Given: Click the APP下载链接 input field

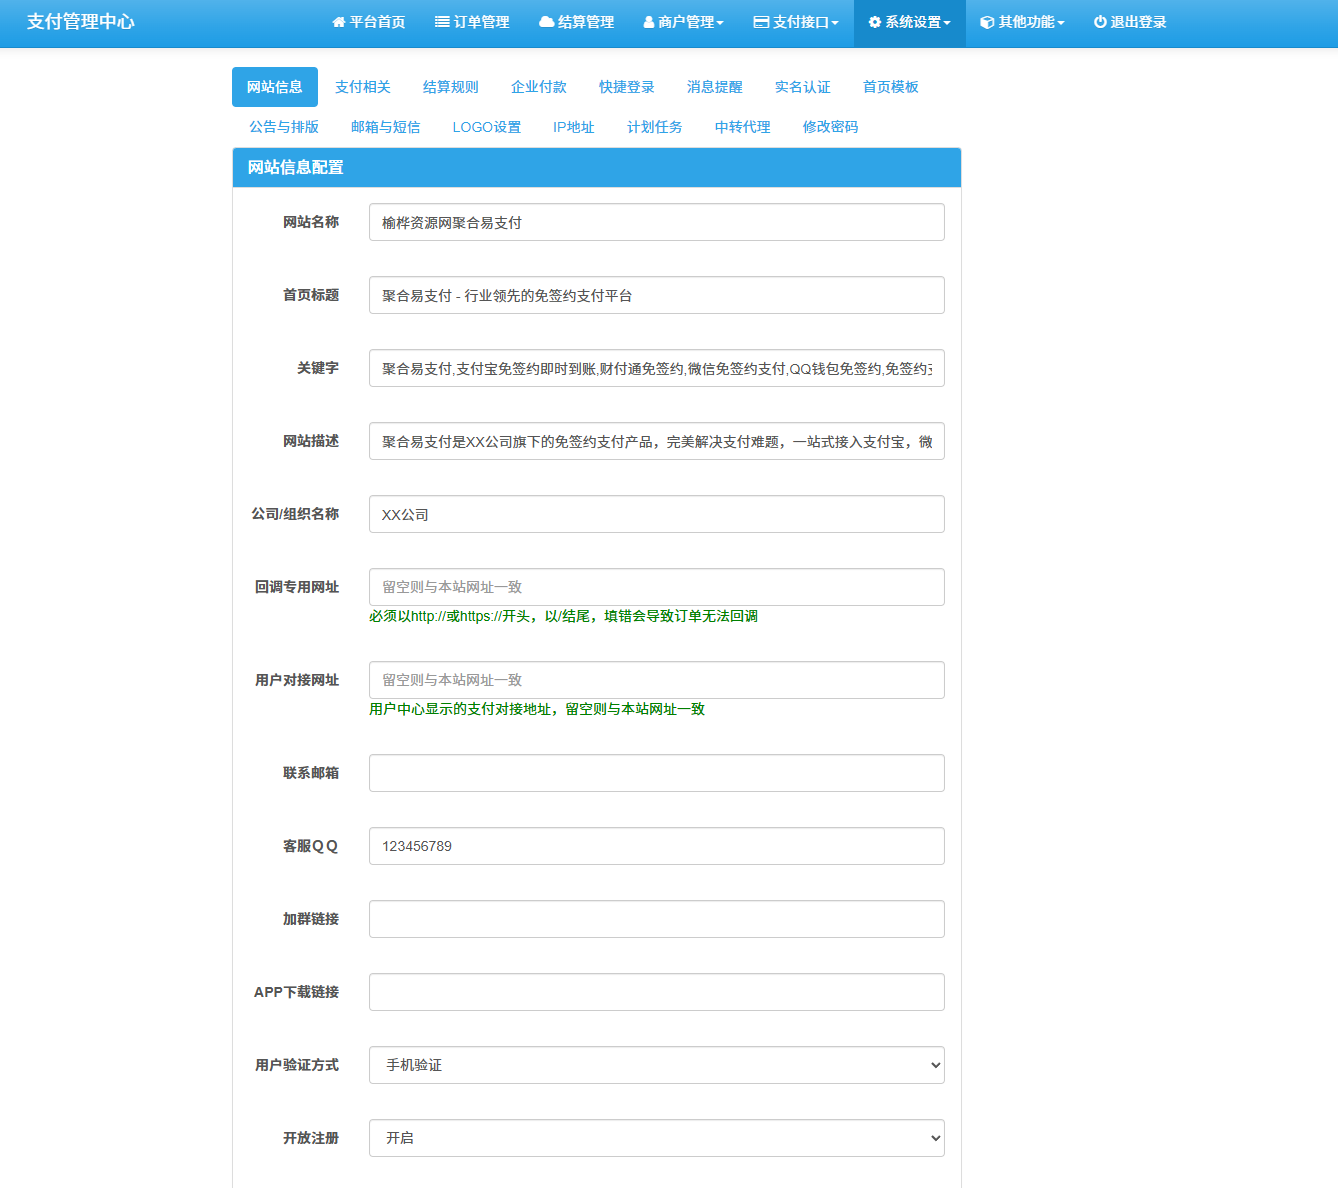Looking at the screenshot, I should [x=657, y=992].
